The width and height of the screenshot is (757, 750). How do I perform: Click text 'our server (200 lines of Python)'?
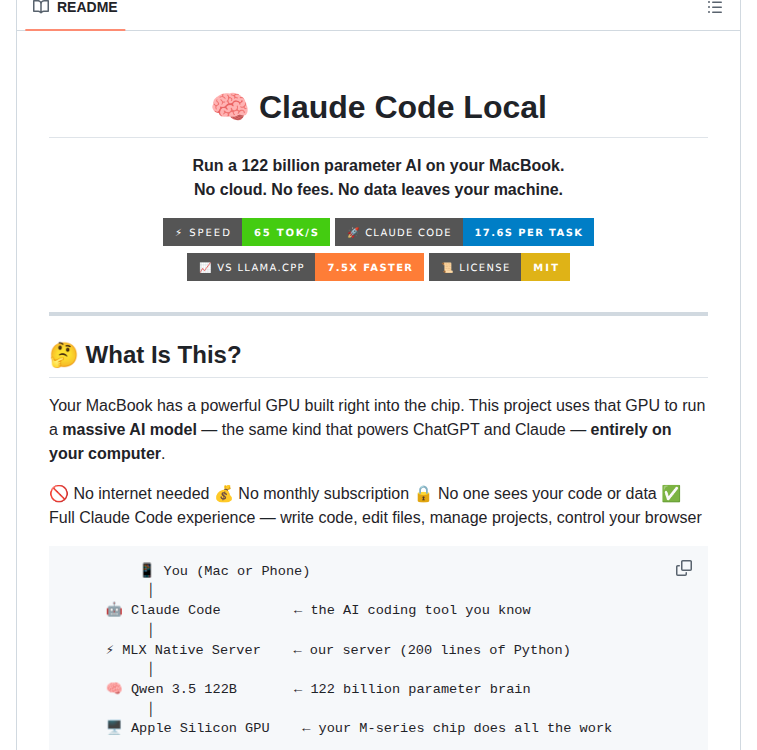click(440, 650)
